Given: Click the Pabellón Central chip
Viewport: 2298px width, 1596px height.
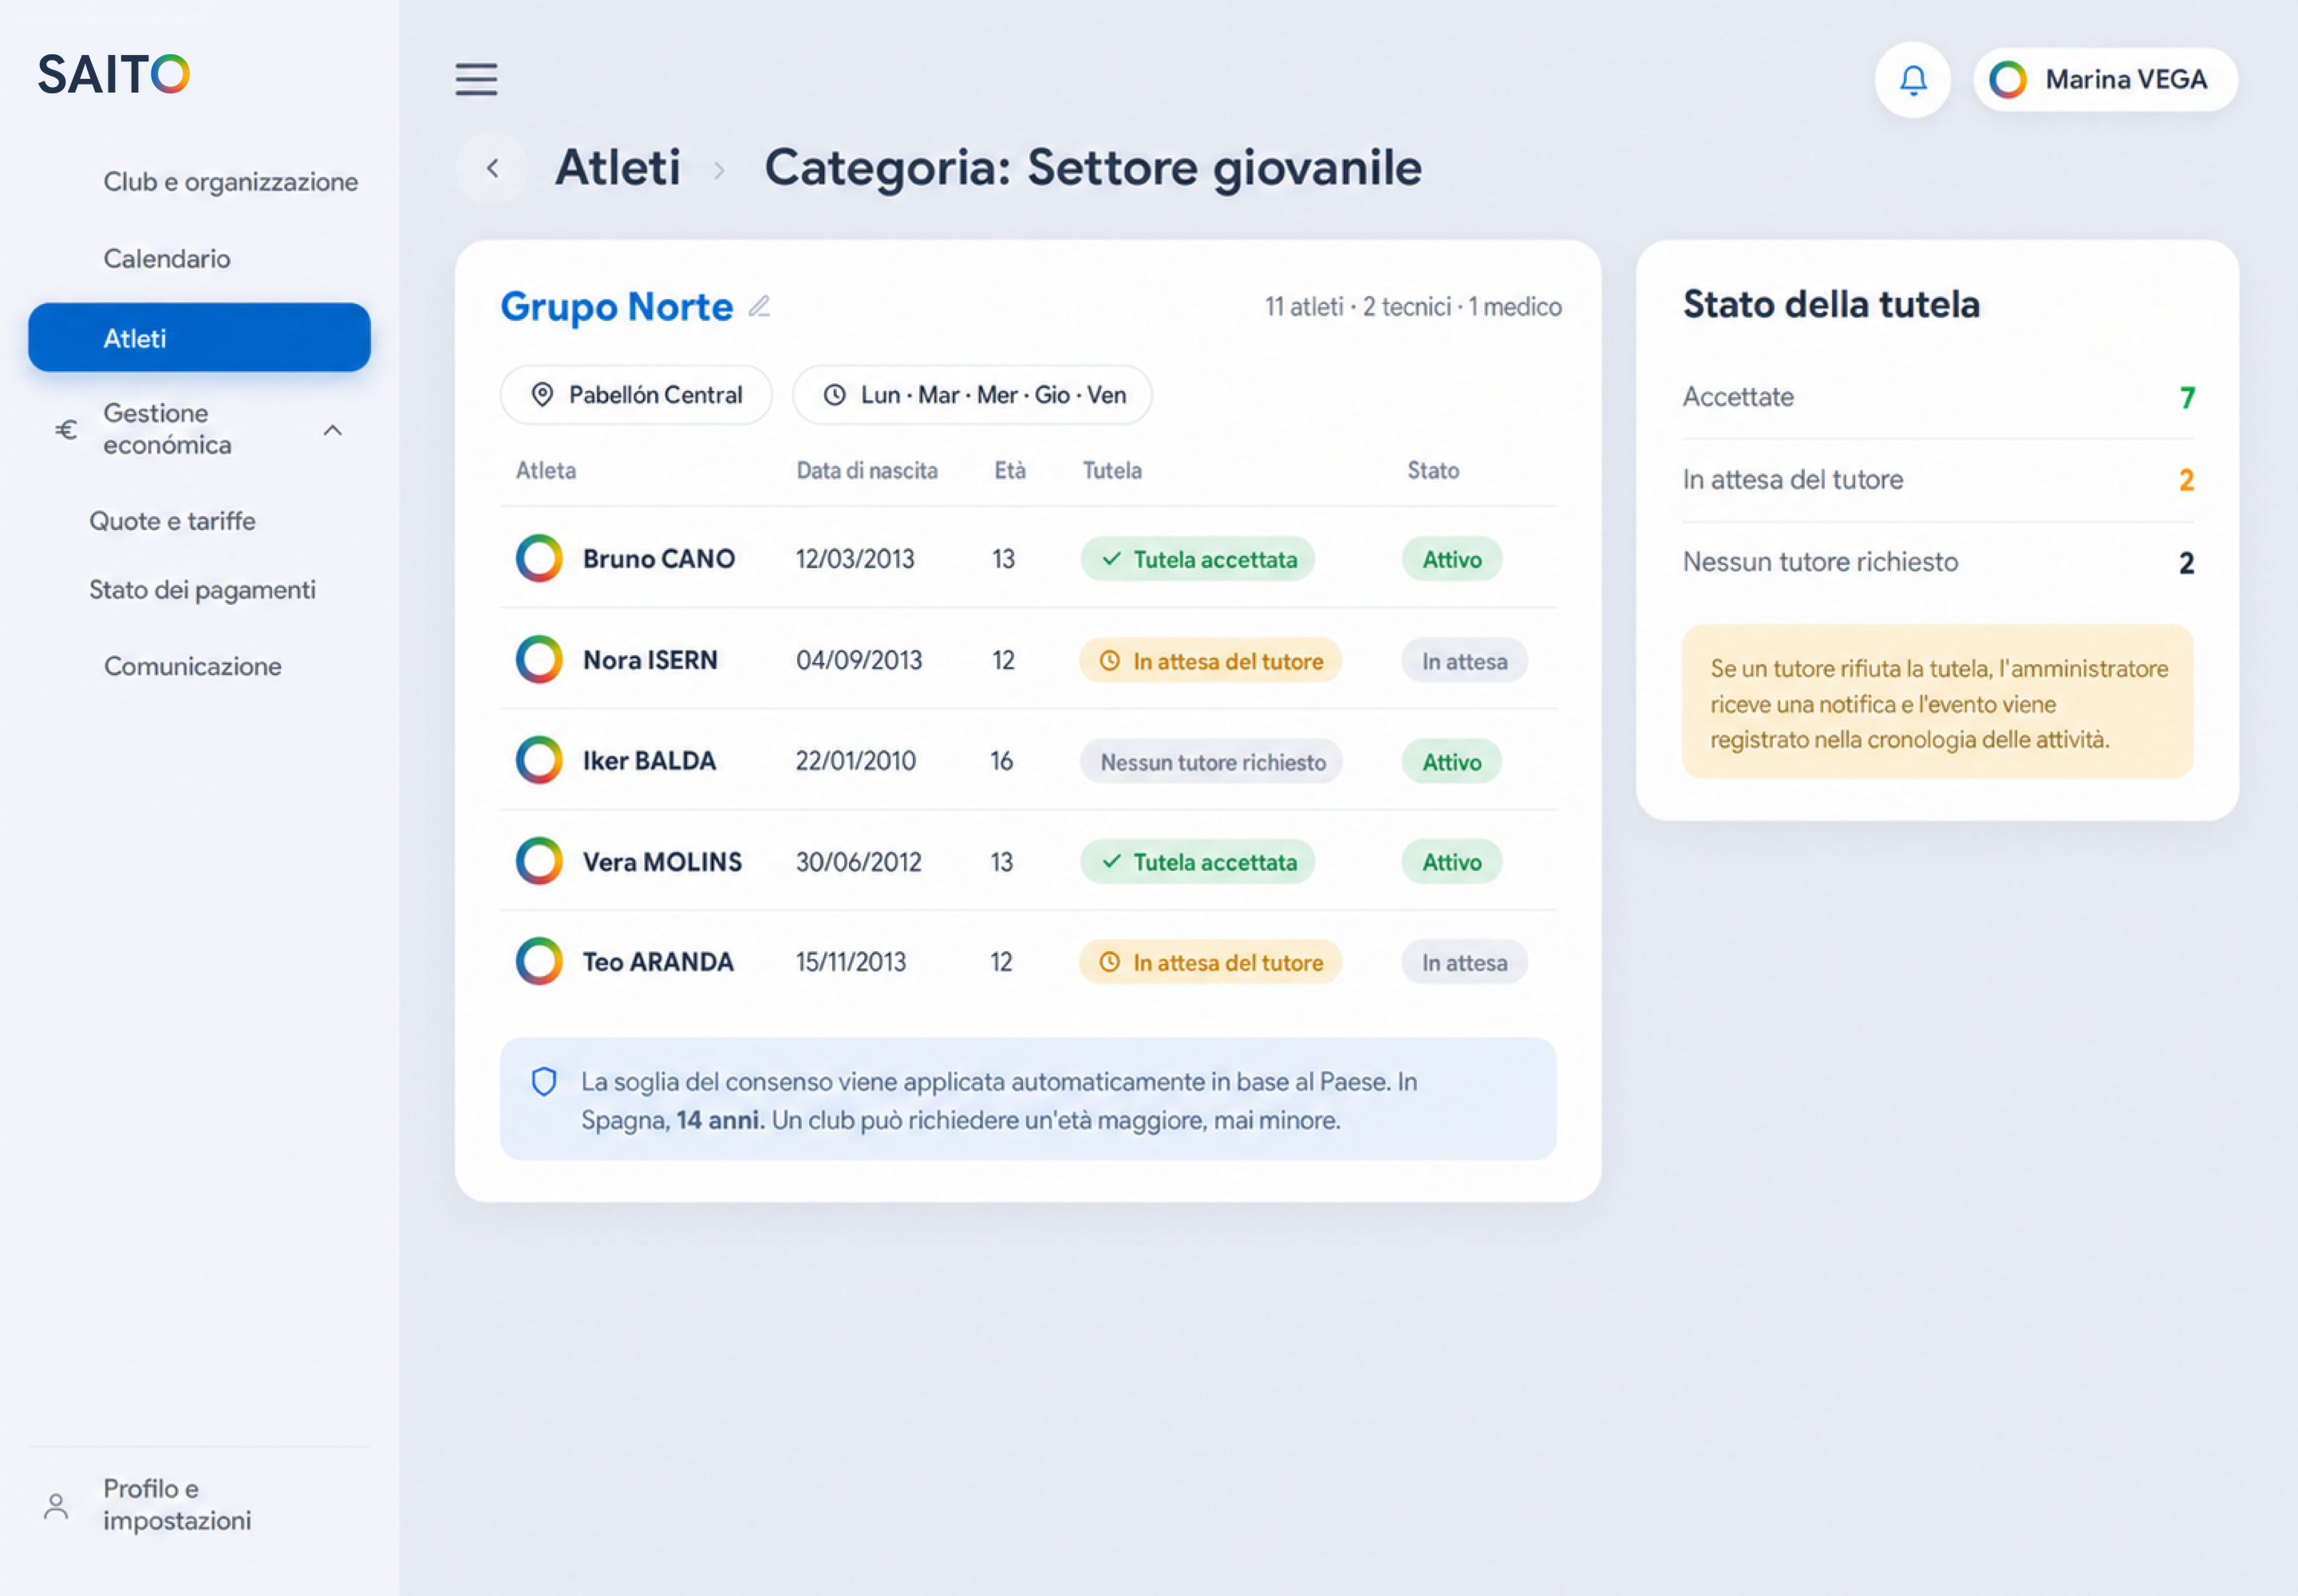Looking at the screenshot, I should 636,395.
